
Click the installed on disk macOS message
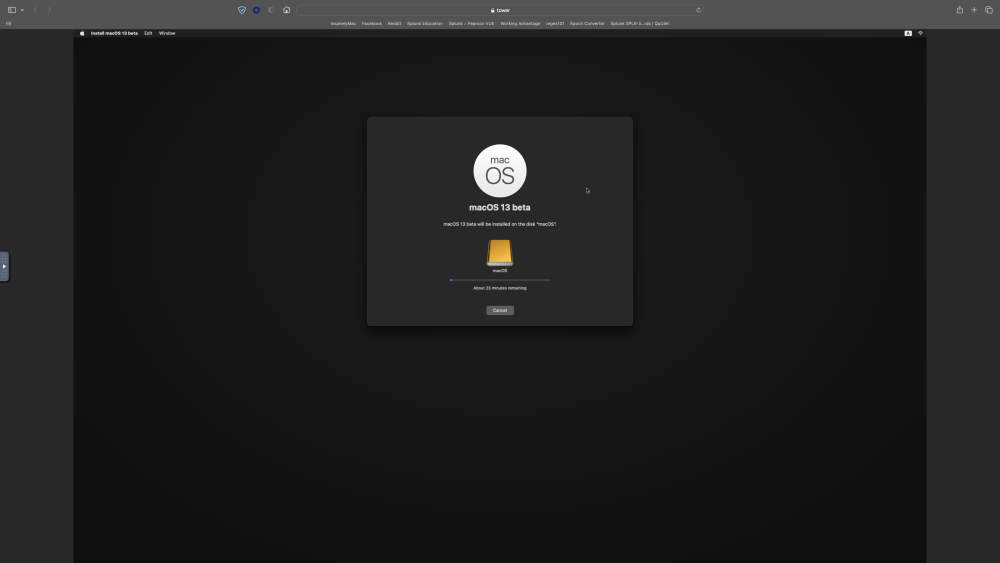(x=500, y=224)
